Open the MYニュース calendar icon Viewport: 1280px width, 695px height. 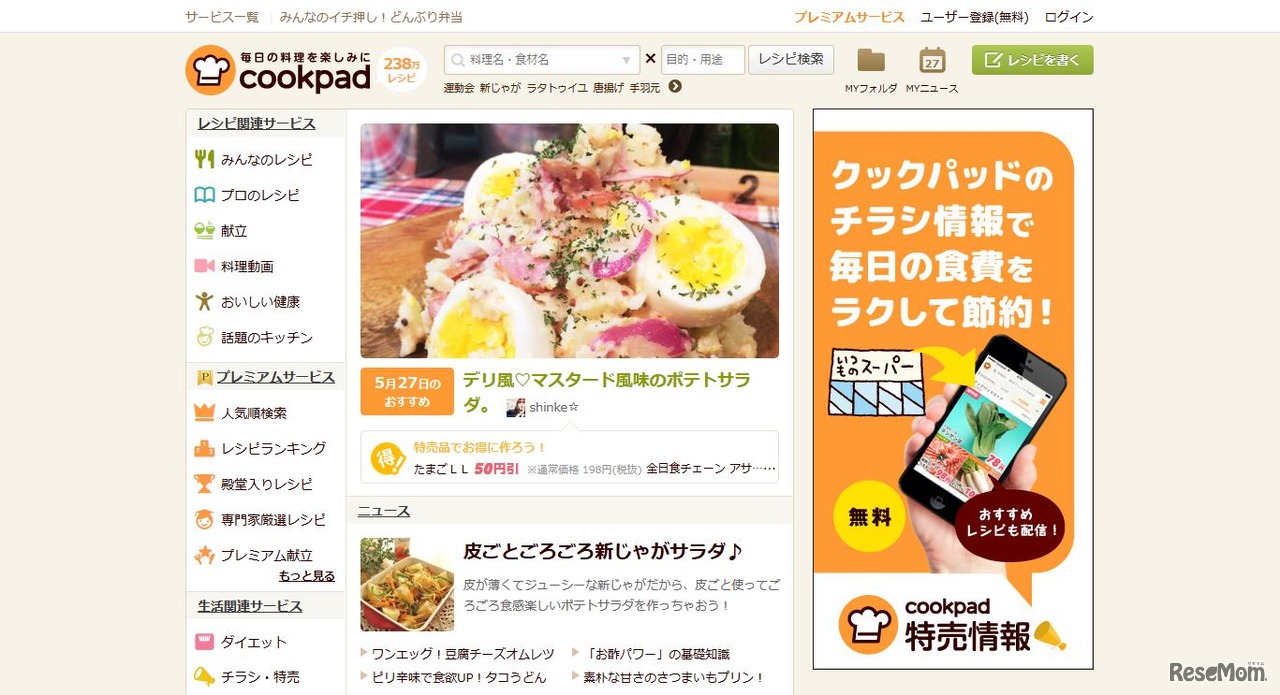[x=932, y=60]
